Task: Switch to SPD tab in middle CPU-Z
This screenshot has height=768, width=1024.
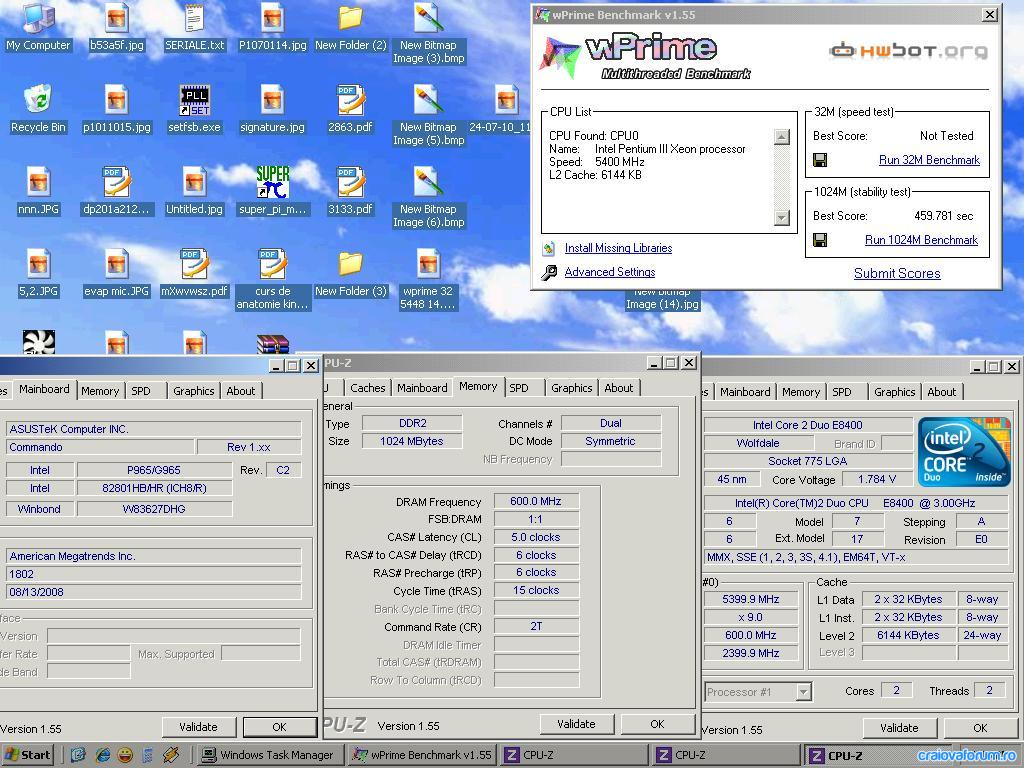Action: [x=519, y=388]
